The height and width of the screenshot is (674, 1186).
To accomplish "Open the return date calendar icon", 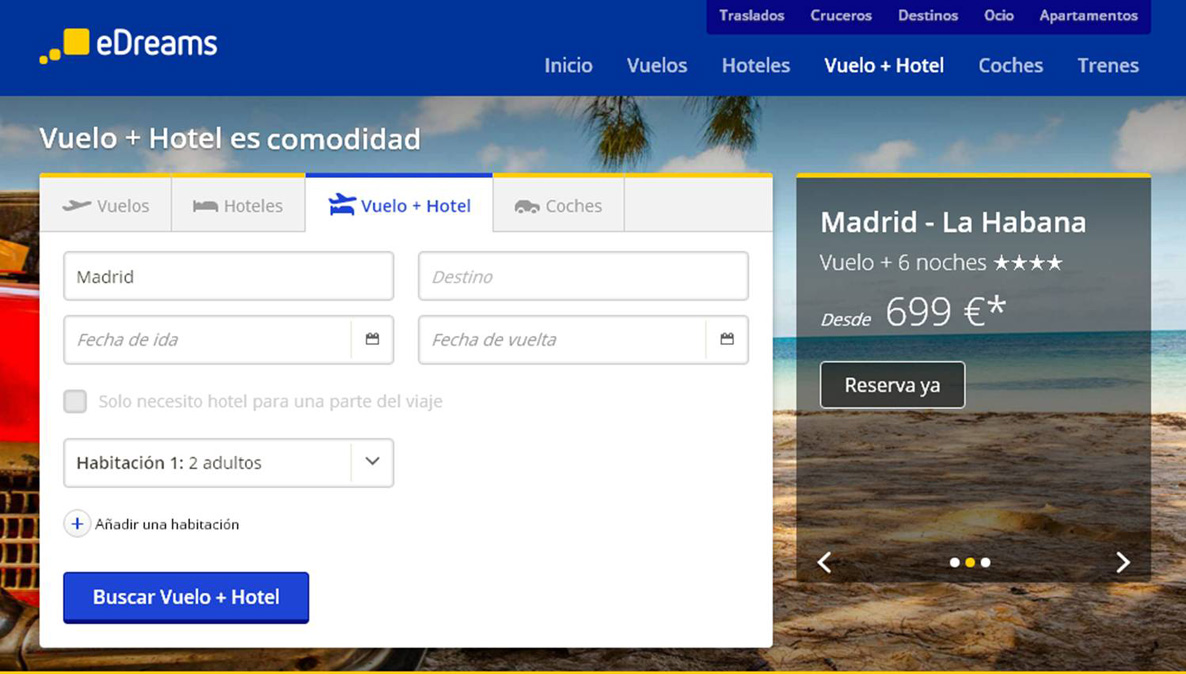I will tap(727, 339).
